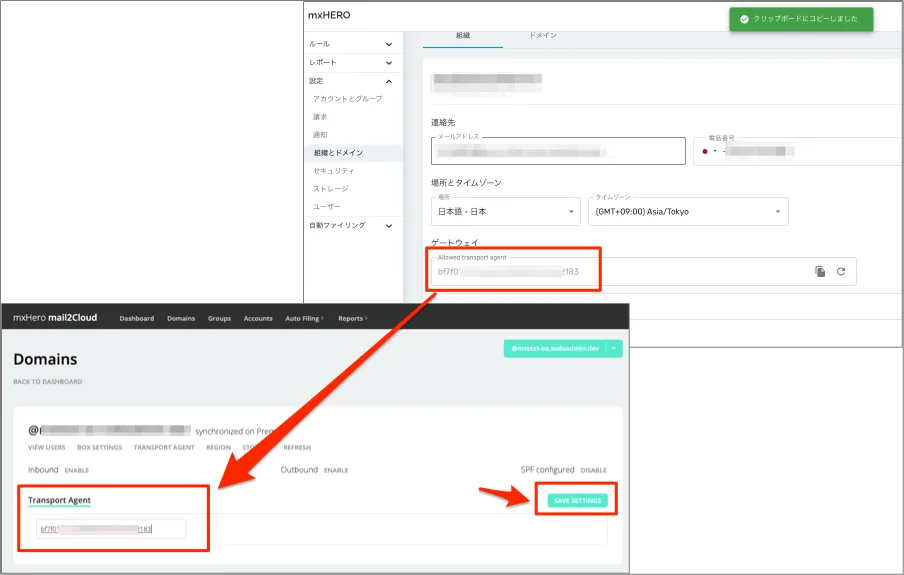Screen dimensions: 904x575
Task: Select 請求 in the sidebar
Action: point(320,117)
